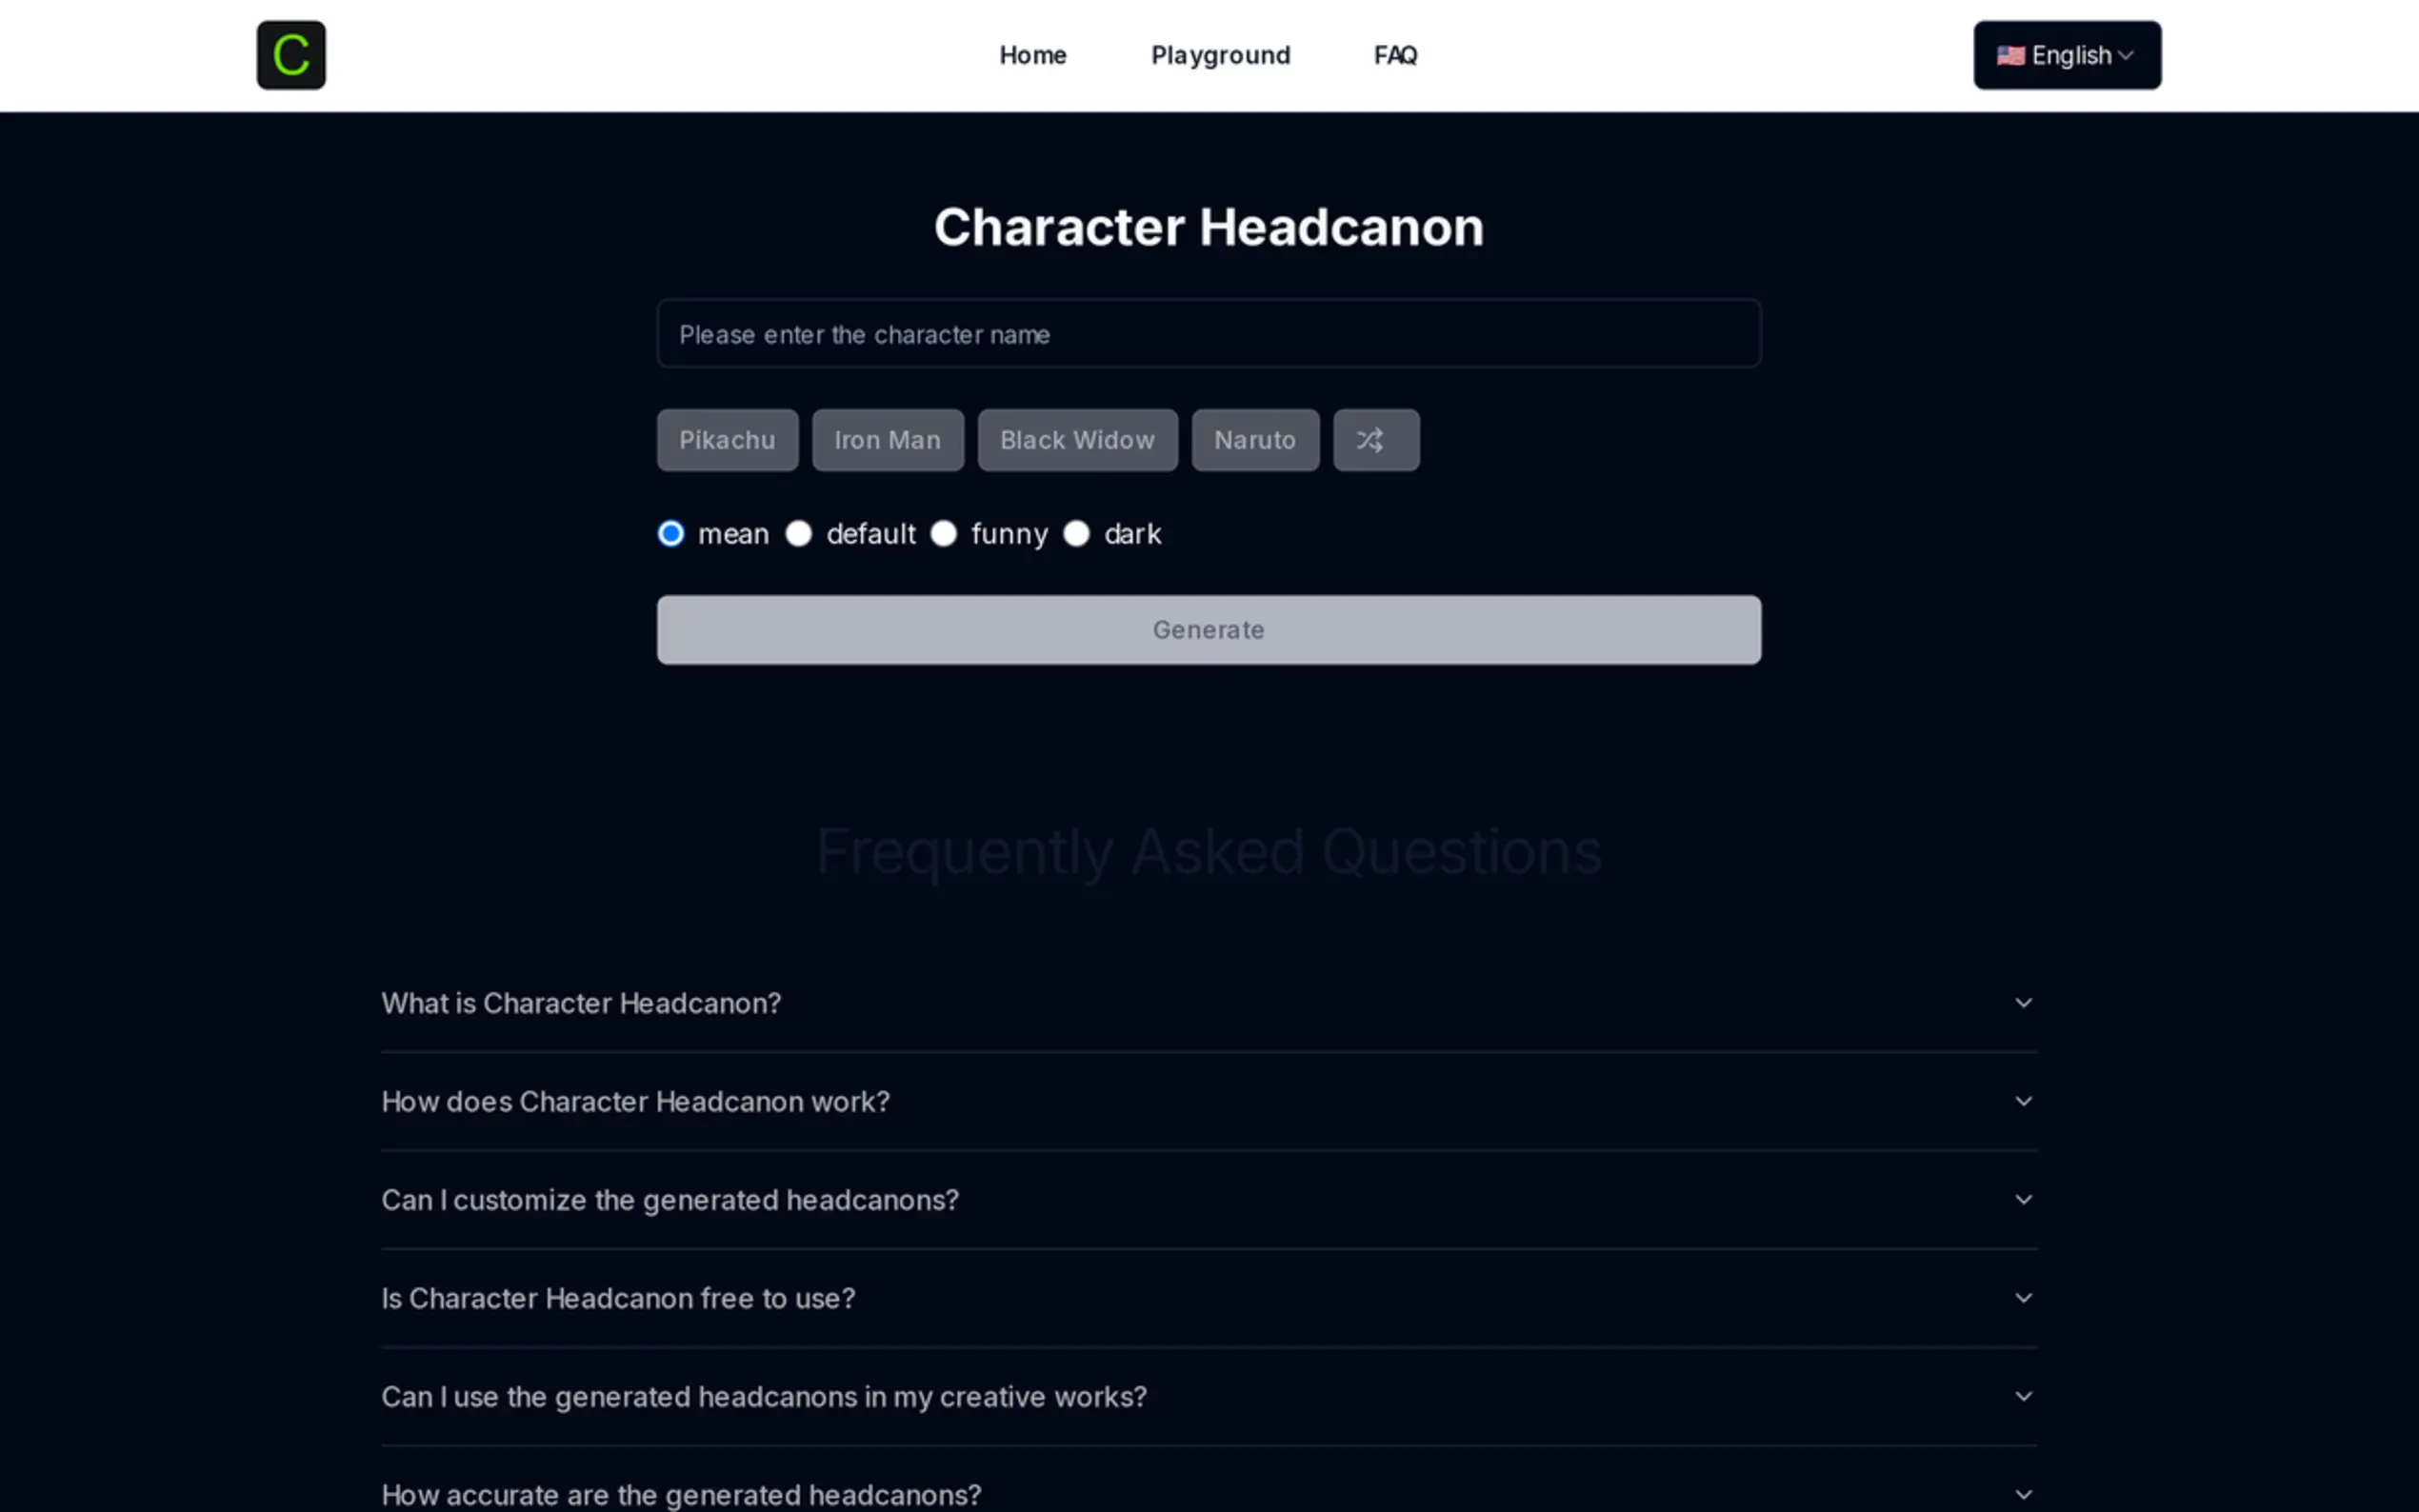2419x1512 pixels.
Task: Open the Playground nav link
Action: point(1220,55)
